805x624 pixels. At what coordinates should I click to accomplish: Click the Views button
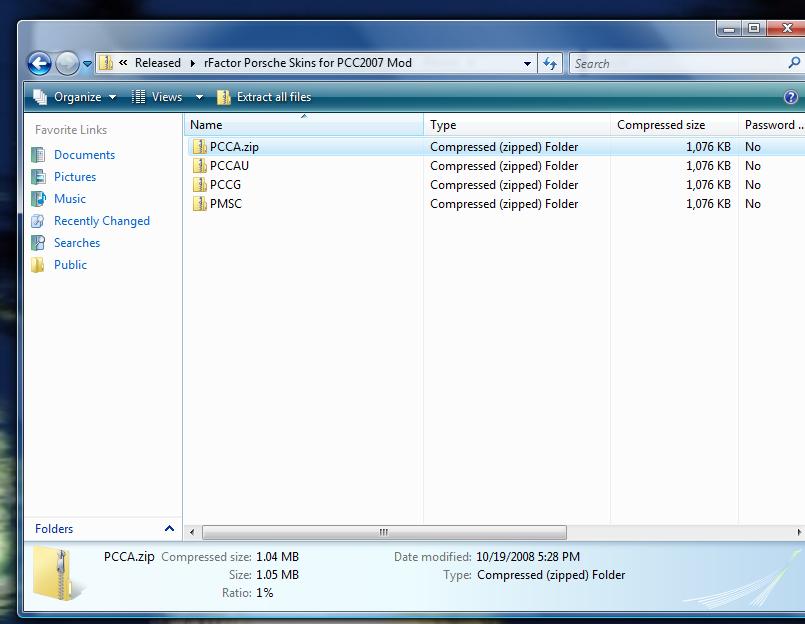click(157, 97)
